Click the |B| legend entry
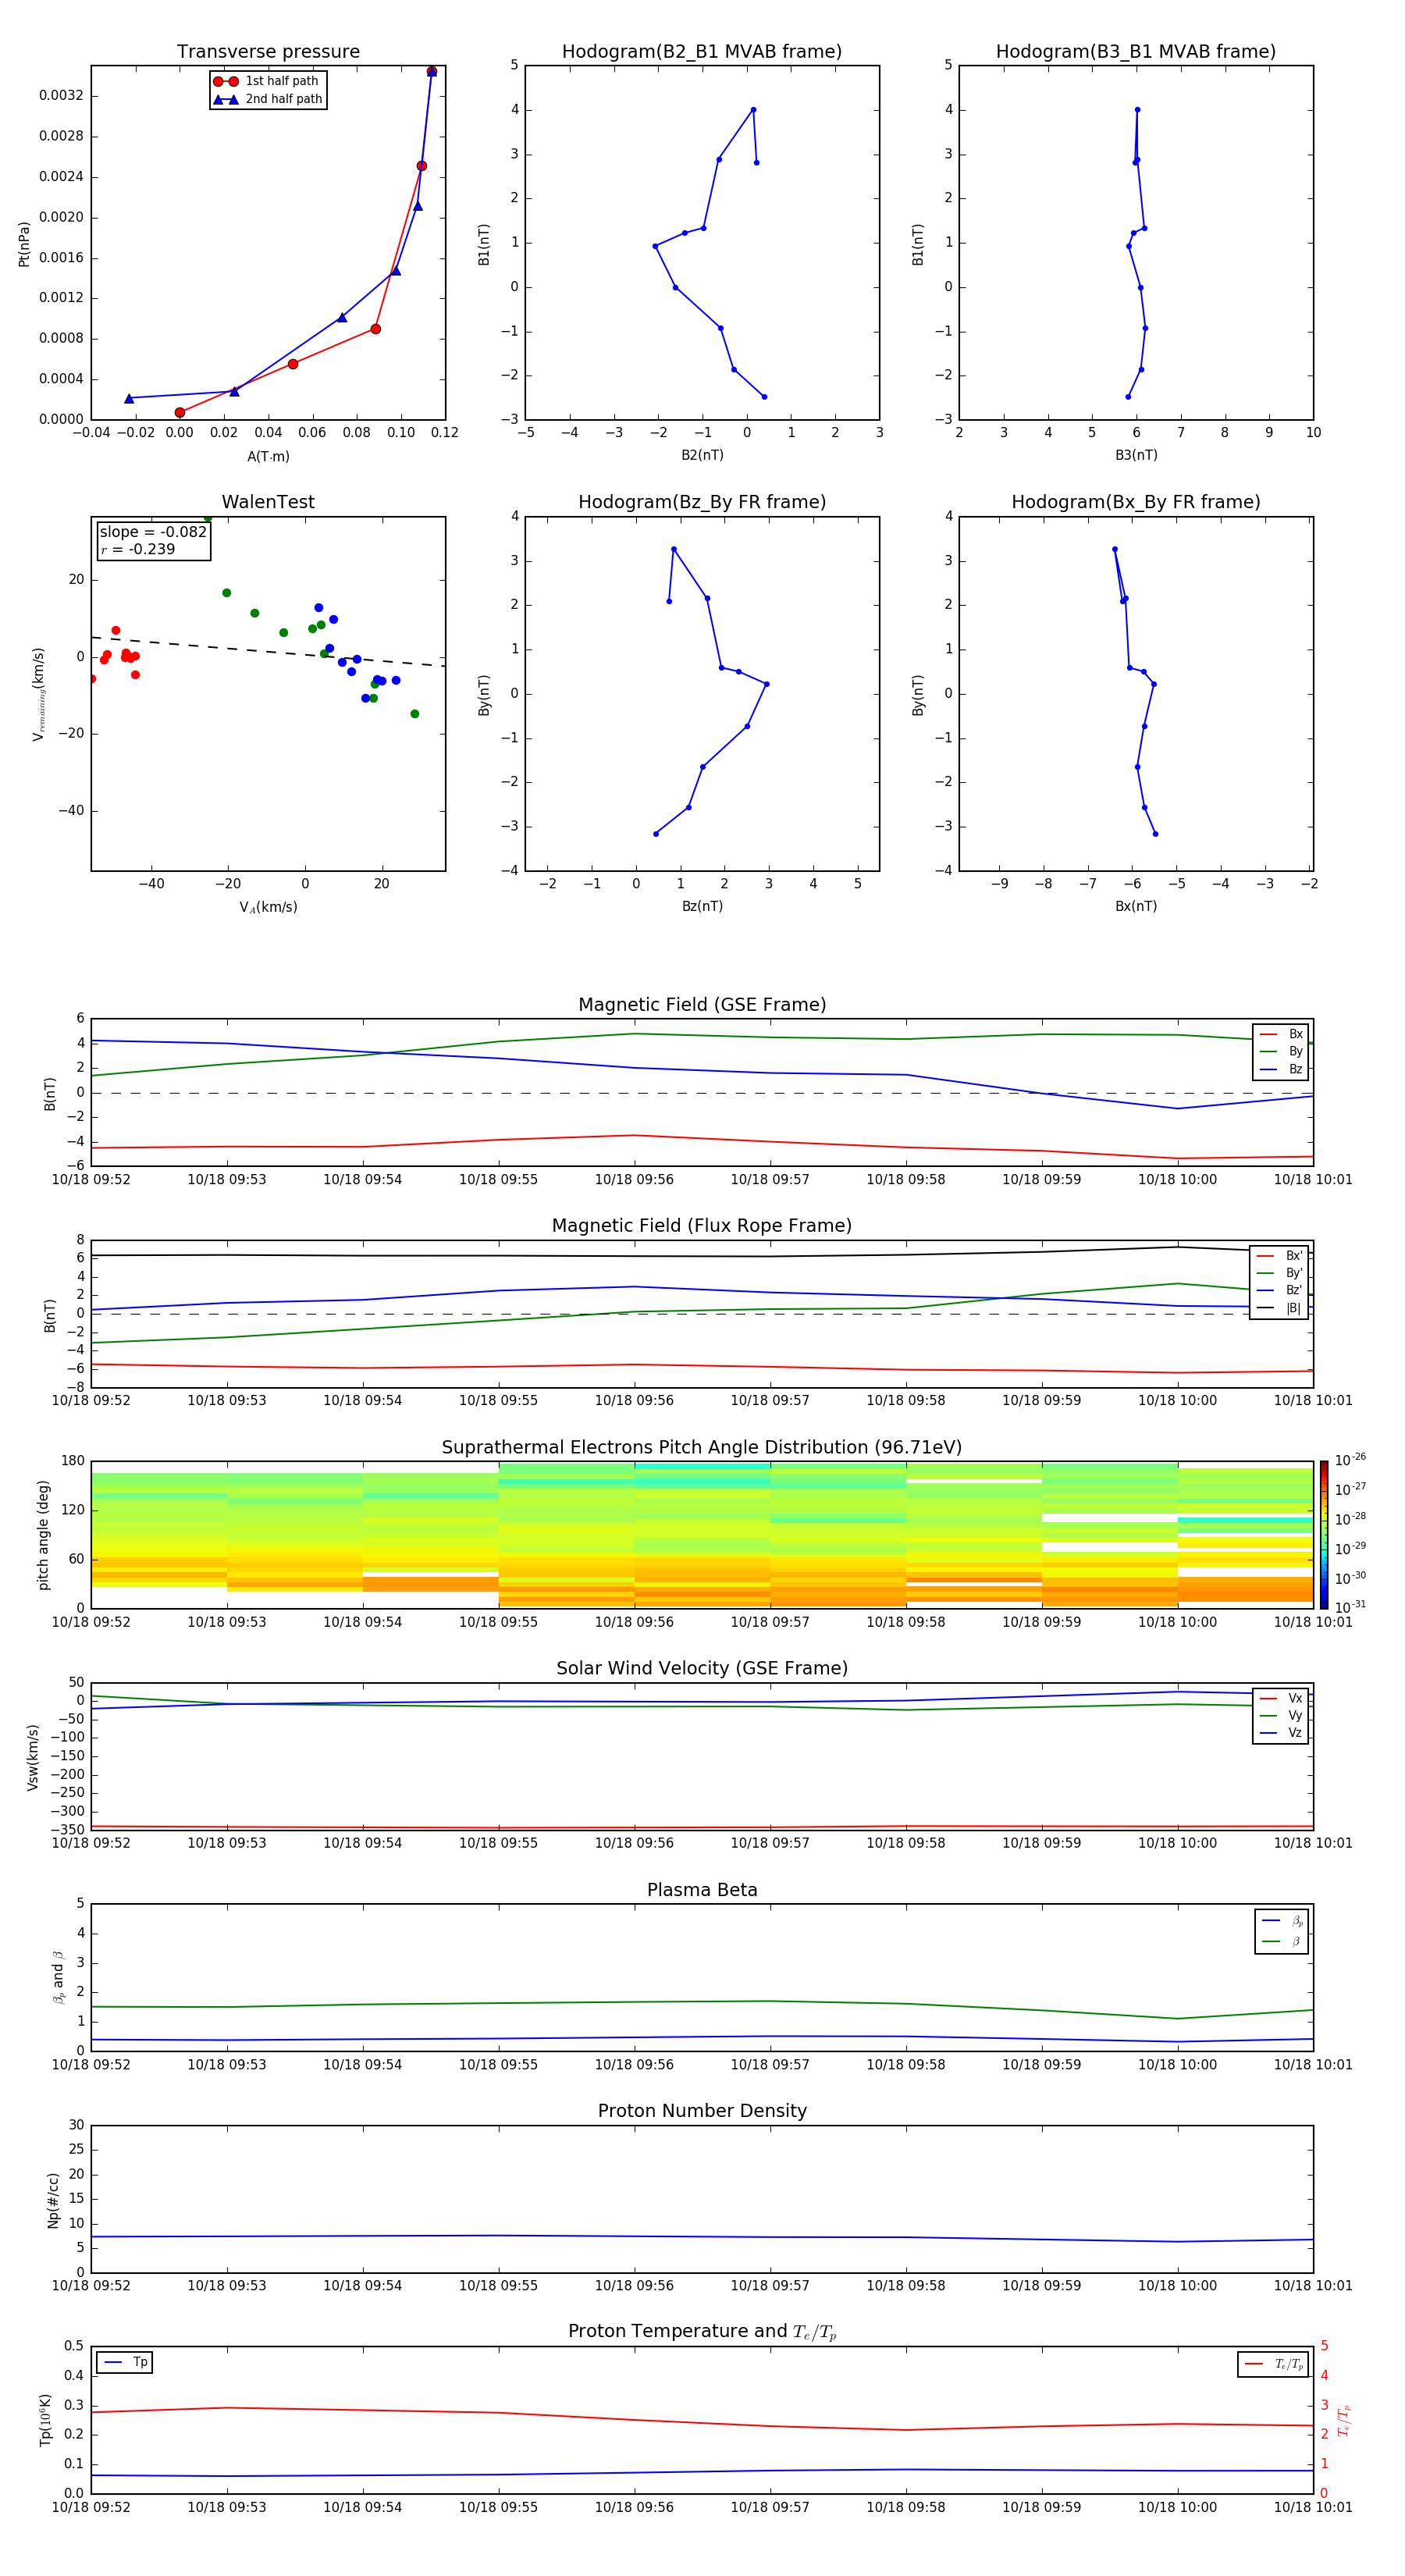The image size is (1405, 2576). pyautogui.click(x=1279, y=1308)
